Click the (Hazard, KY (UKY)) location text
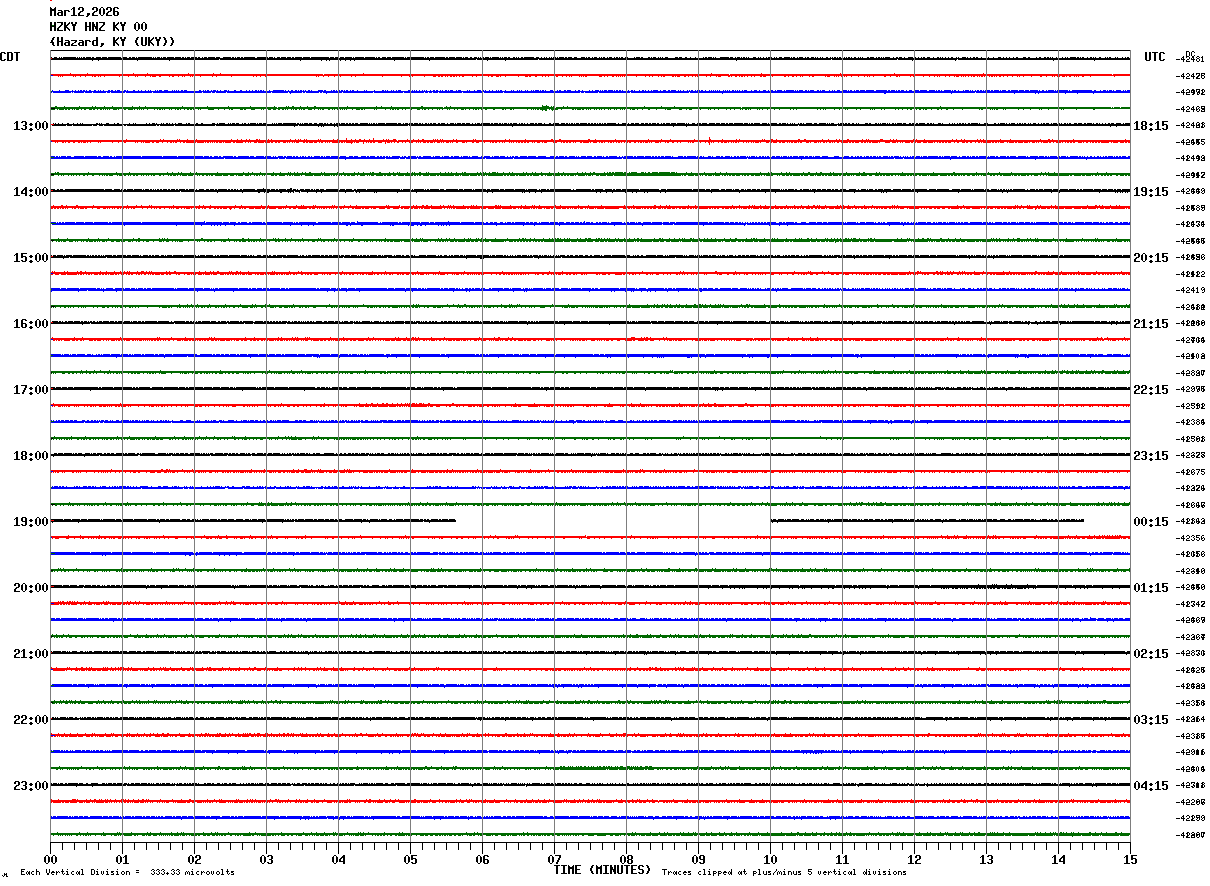 [x=112, y=42]
